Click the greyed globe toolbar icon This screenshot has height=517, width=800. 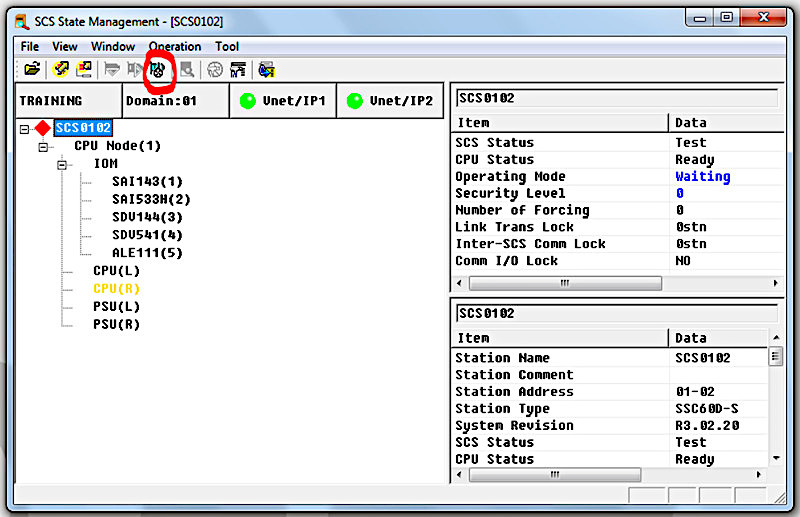pos(215,69)
